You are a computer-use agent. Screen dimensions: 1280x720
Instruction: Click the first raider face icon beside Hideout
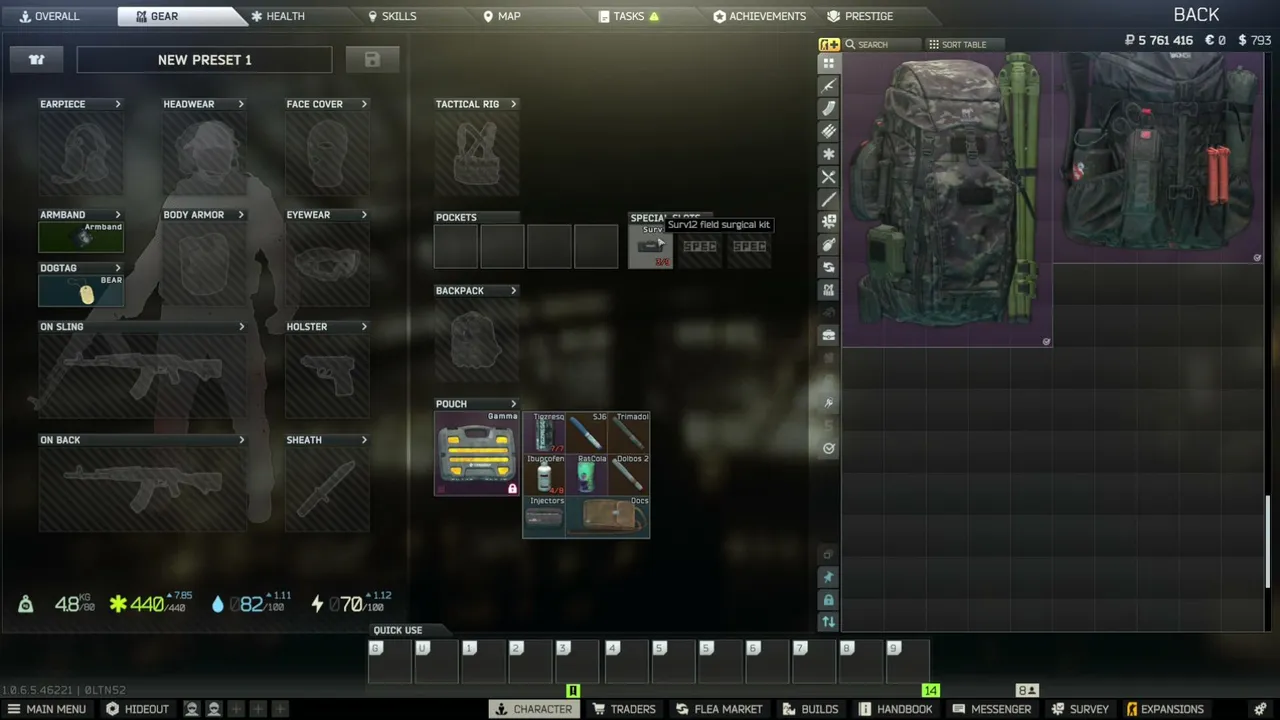click(192, 709)
